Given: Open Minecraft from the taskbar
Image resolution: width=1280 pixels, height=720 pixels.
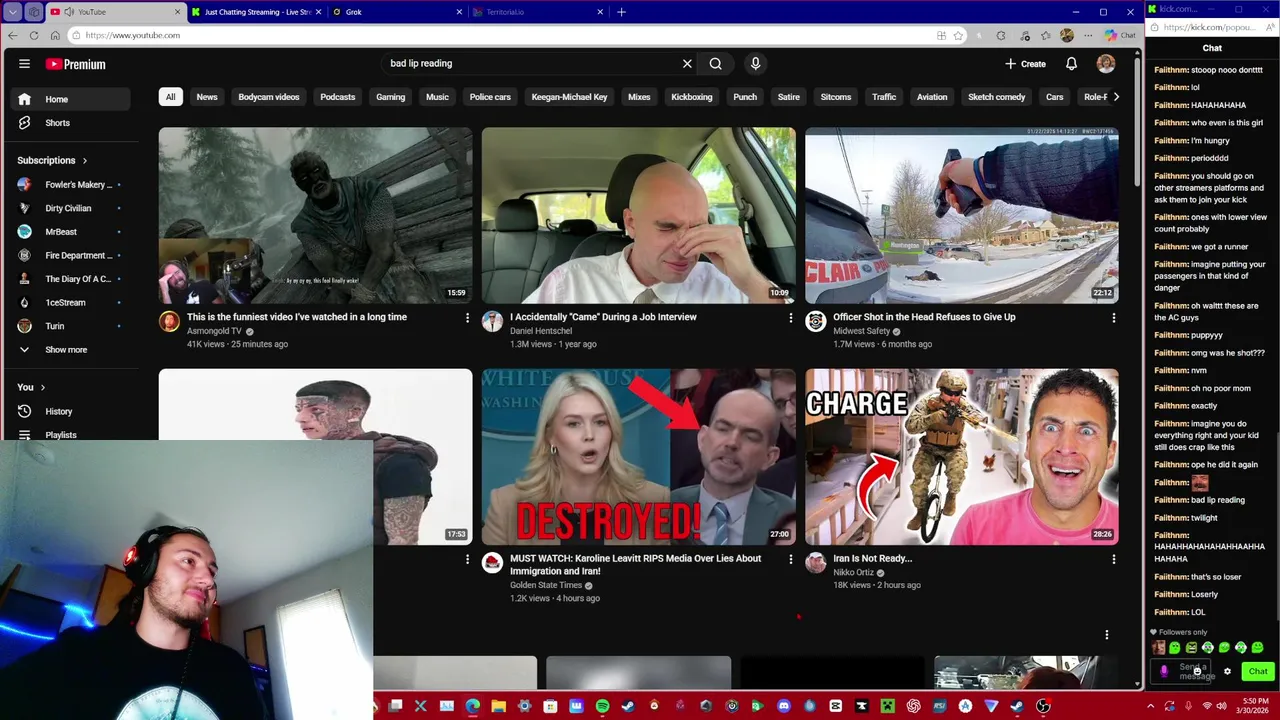Looking at the screenshot, I should 887,706.
